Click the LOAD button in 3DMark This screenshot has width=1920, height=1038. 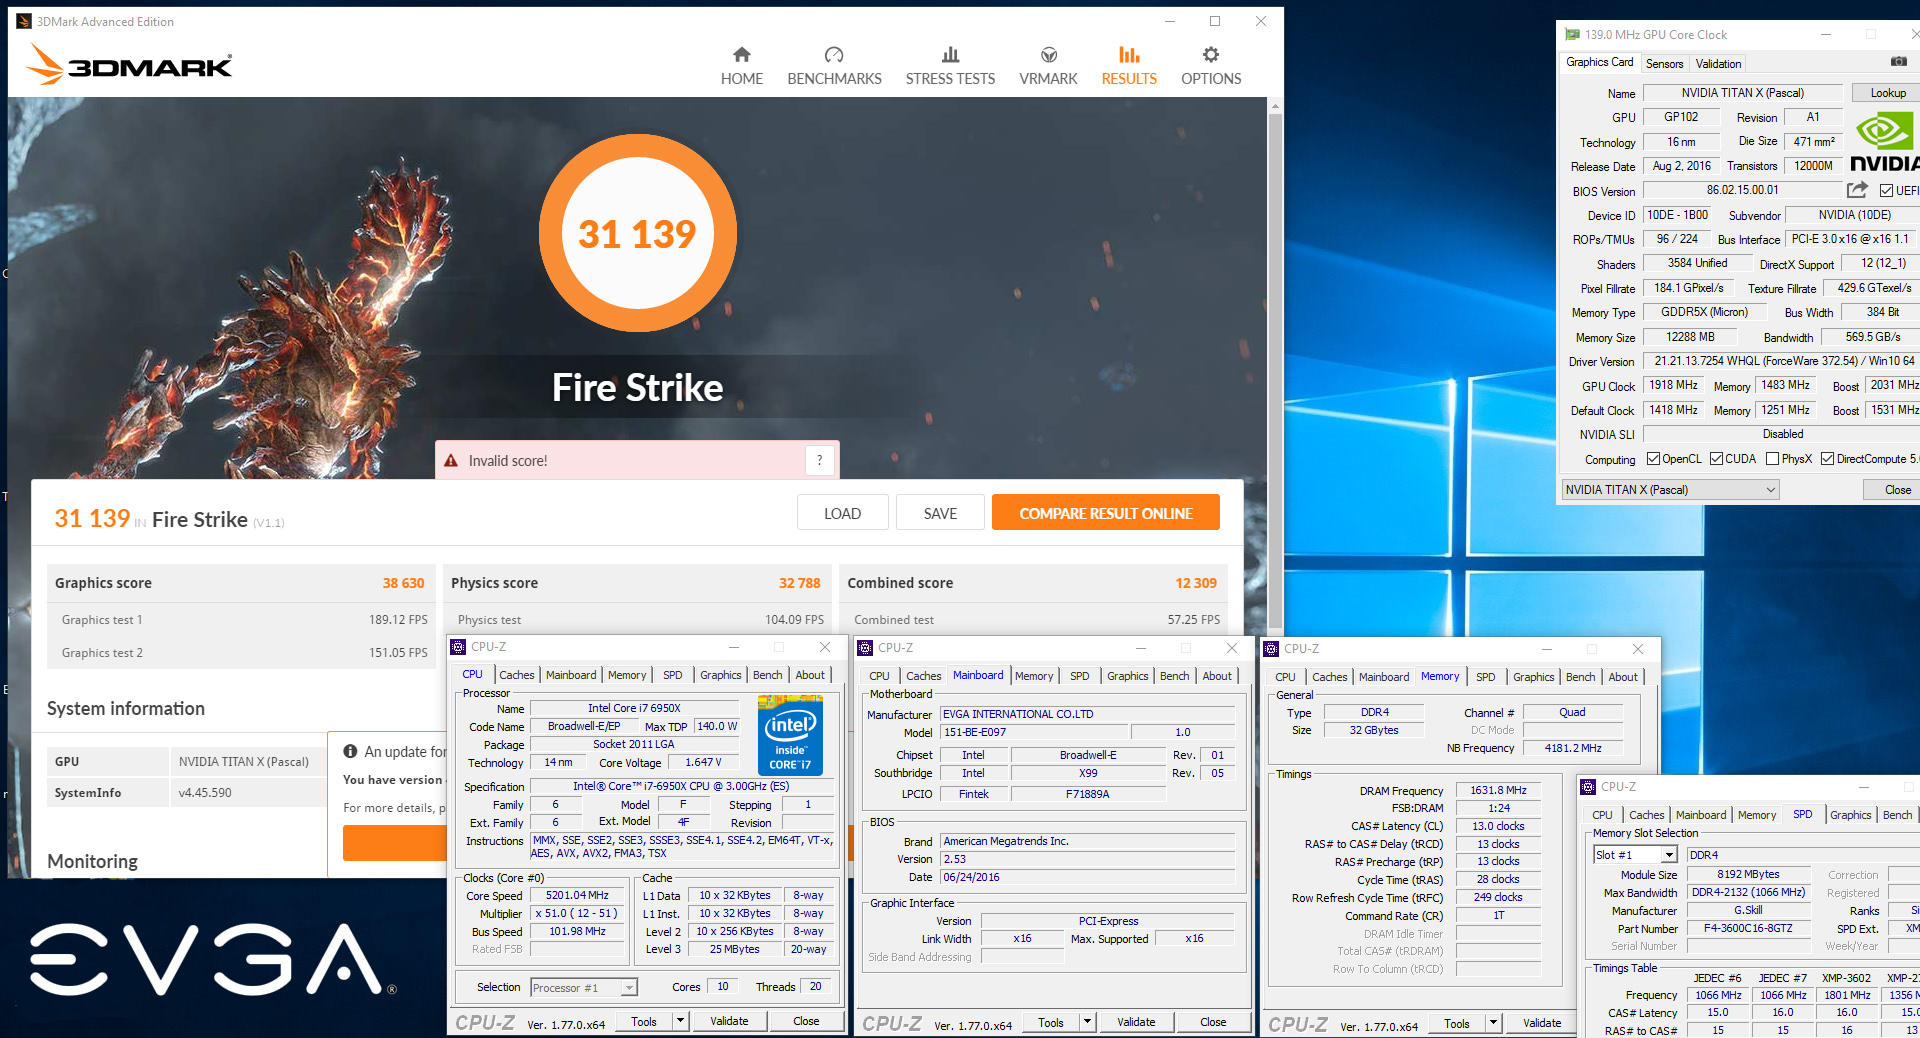coord(842,513)
